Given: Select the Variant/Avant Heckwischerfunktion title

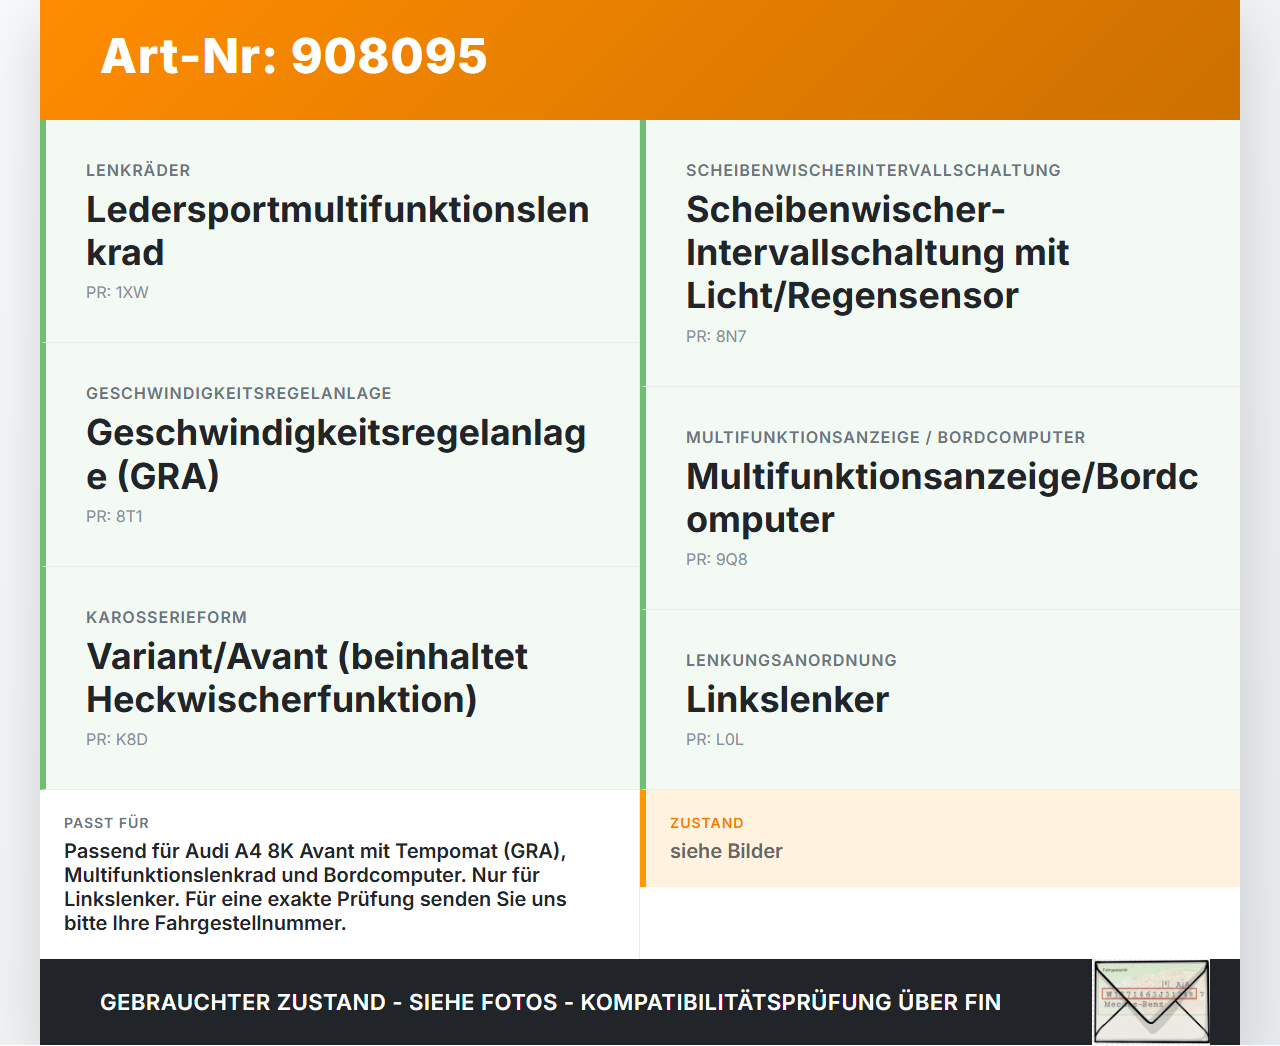Looking at the screenshot, I should pyautogui.click(x=307, y=678).
